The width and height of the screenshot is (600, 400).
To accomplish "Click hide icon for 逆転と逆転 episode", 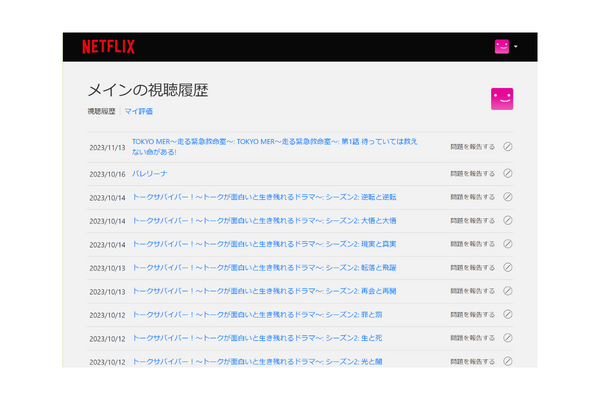I will pyautogui.click(x=507, y=197).
